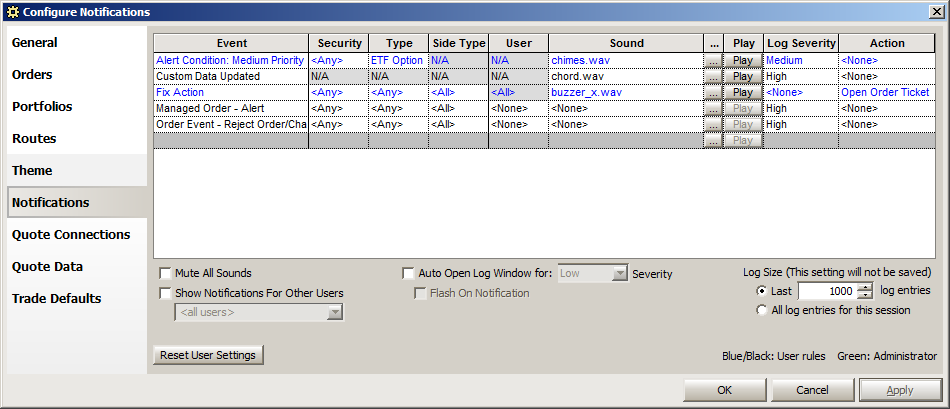Enable Auto Open Log Window checkbox
This screenshot has width=950, height=409.
(408, 273)
